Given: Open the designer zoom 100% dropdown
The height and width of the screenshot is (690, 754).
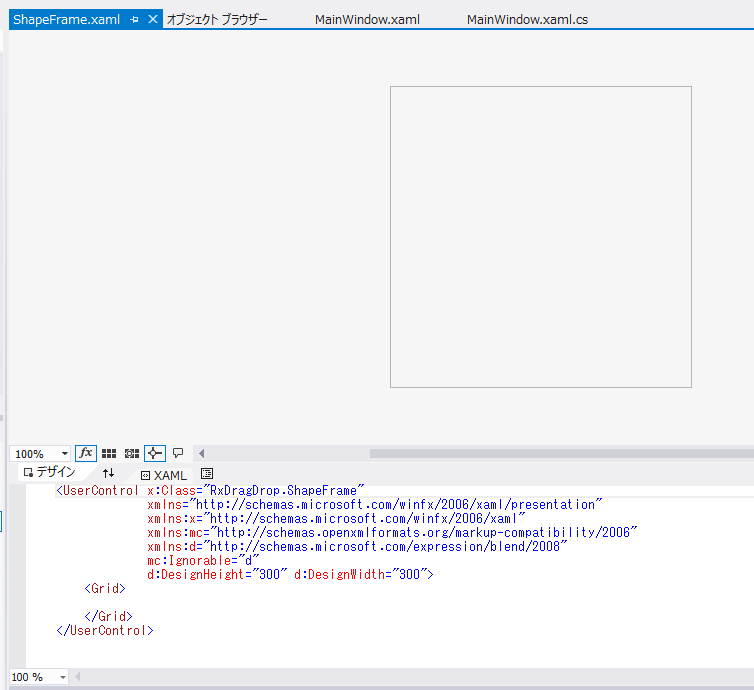Looking at the screenshot, I should click(64, 453).
